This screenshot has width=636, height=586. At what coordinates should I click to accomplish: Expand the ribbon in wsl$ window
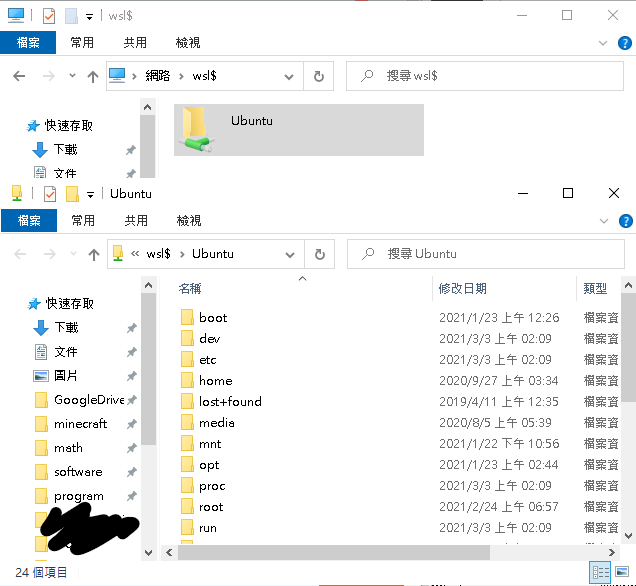[x=603, y=43]
